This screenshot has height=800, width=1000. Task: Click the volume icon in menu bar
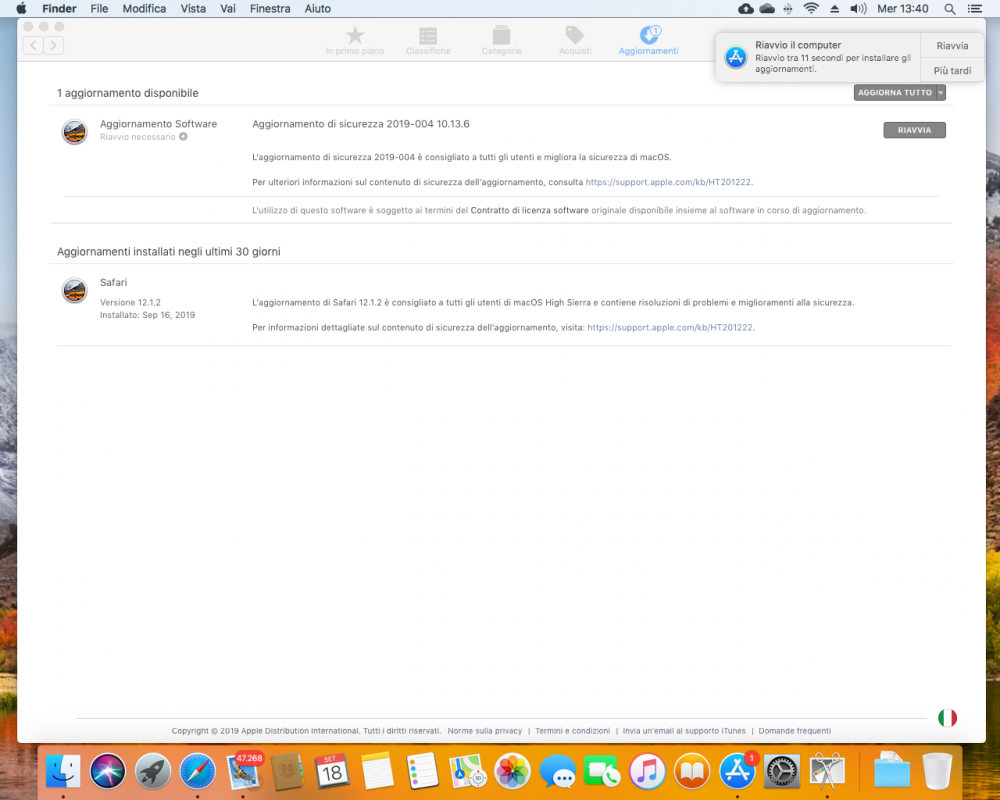858,8
